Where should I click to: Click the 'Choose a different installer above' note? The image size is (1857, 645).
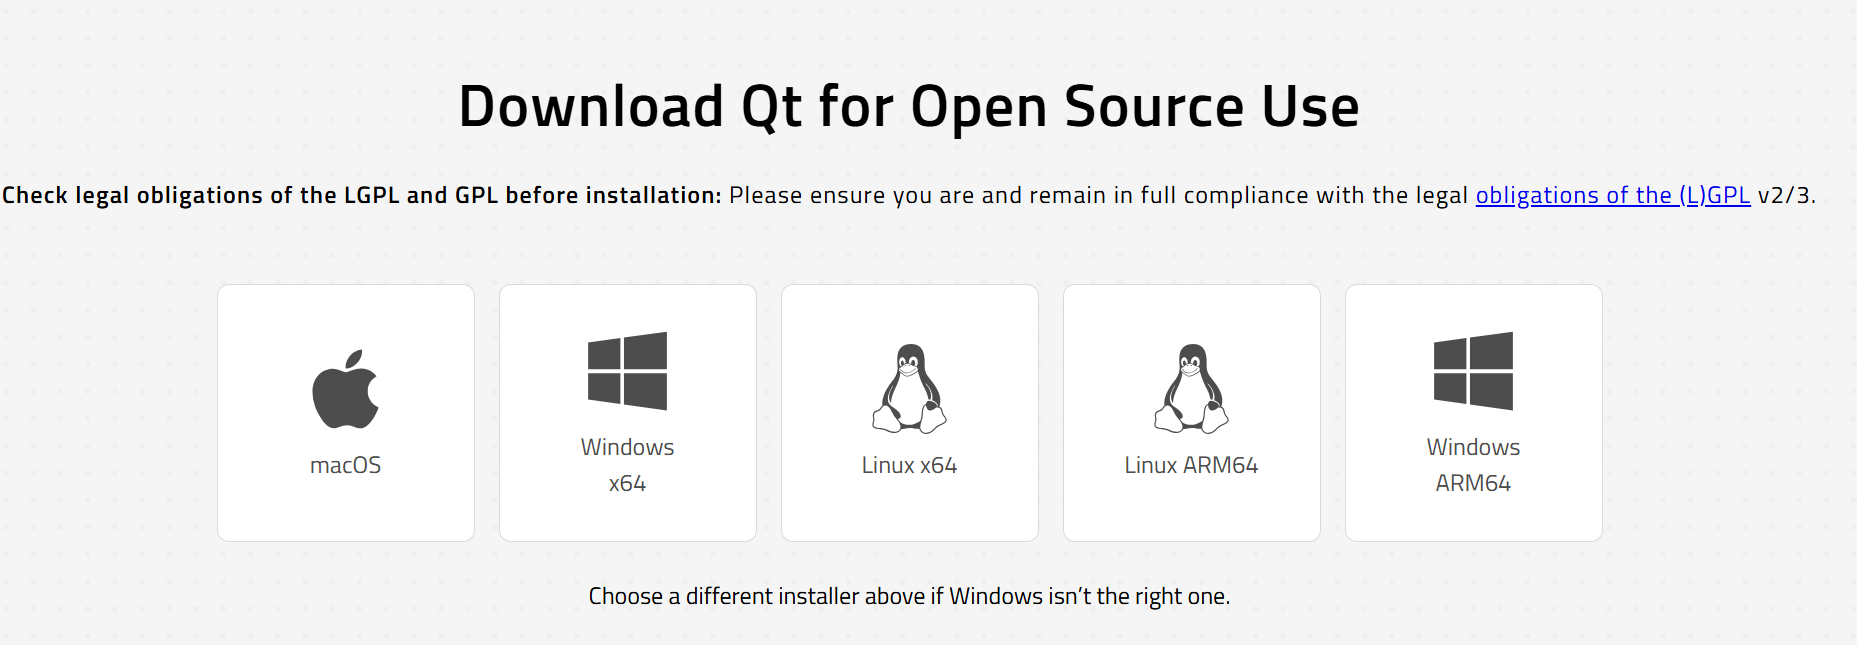point(909,596)
